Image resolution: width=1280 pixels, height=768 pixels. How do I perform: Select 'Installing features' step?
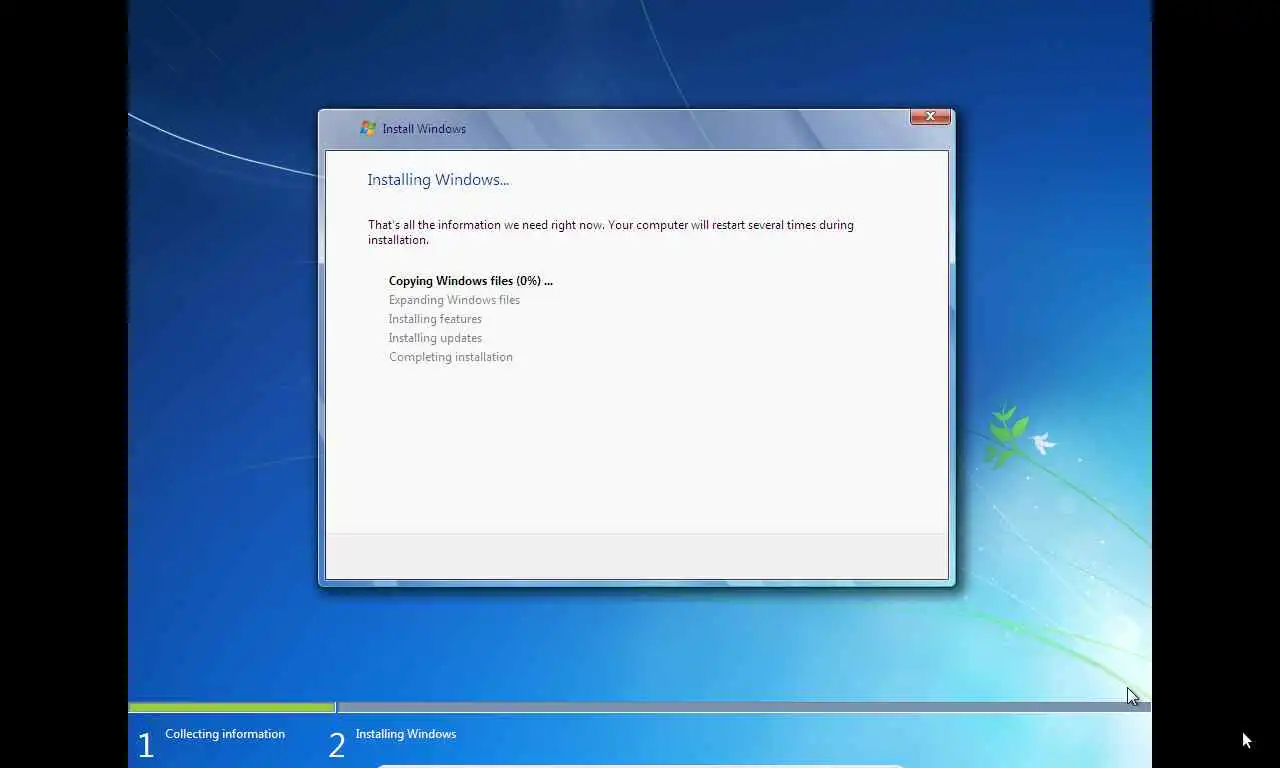click(435, 319)
